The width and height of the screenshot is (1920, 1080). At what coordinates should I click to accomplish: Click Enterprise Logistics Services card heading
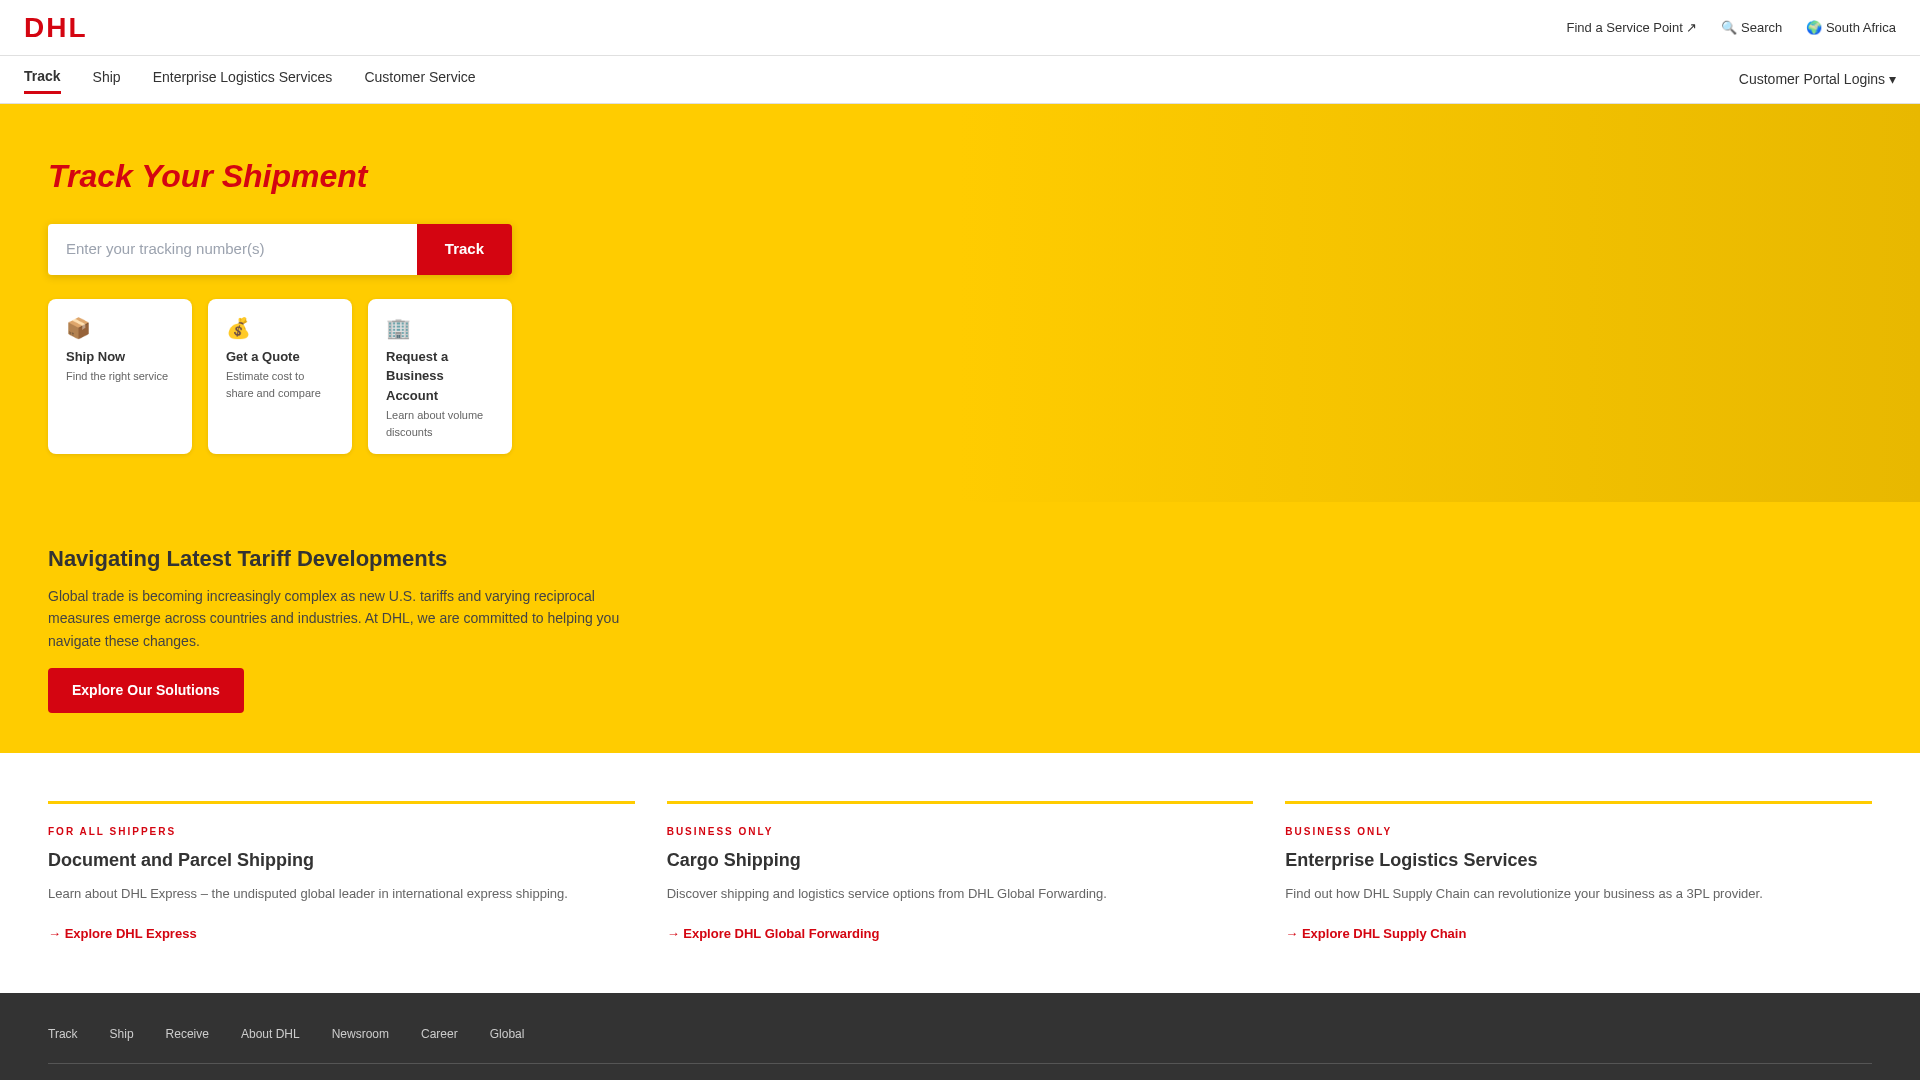click(x=1411, y=860)
